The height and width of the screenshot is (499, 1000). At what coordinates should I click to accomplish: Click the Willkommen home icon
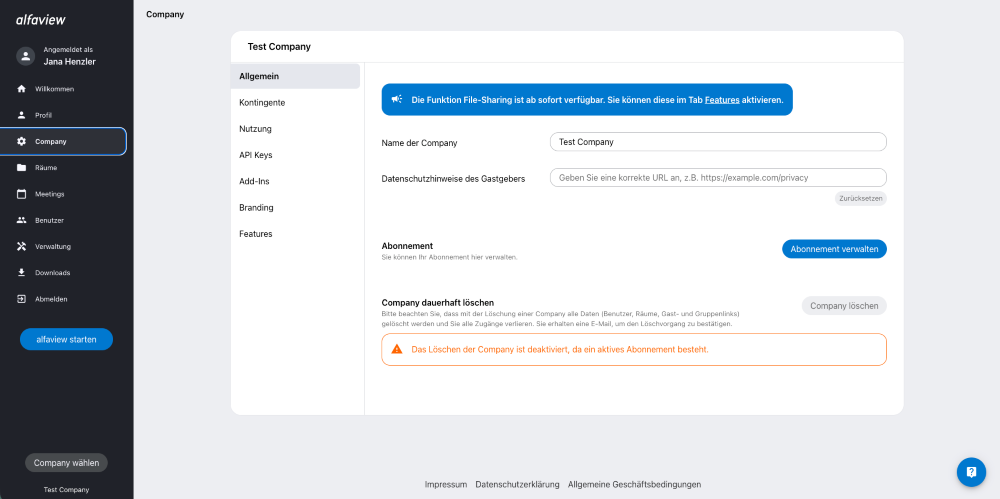tap(22, 89)
